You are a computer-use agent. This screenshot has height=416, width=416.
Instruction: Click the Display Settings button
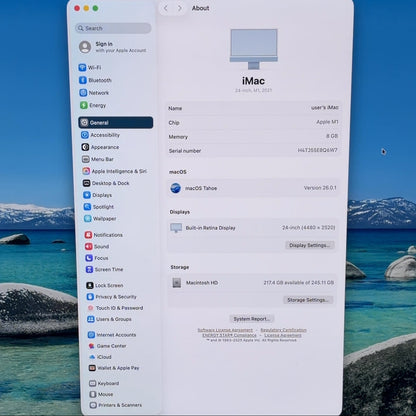310,245
